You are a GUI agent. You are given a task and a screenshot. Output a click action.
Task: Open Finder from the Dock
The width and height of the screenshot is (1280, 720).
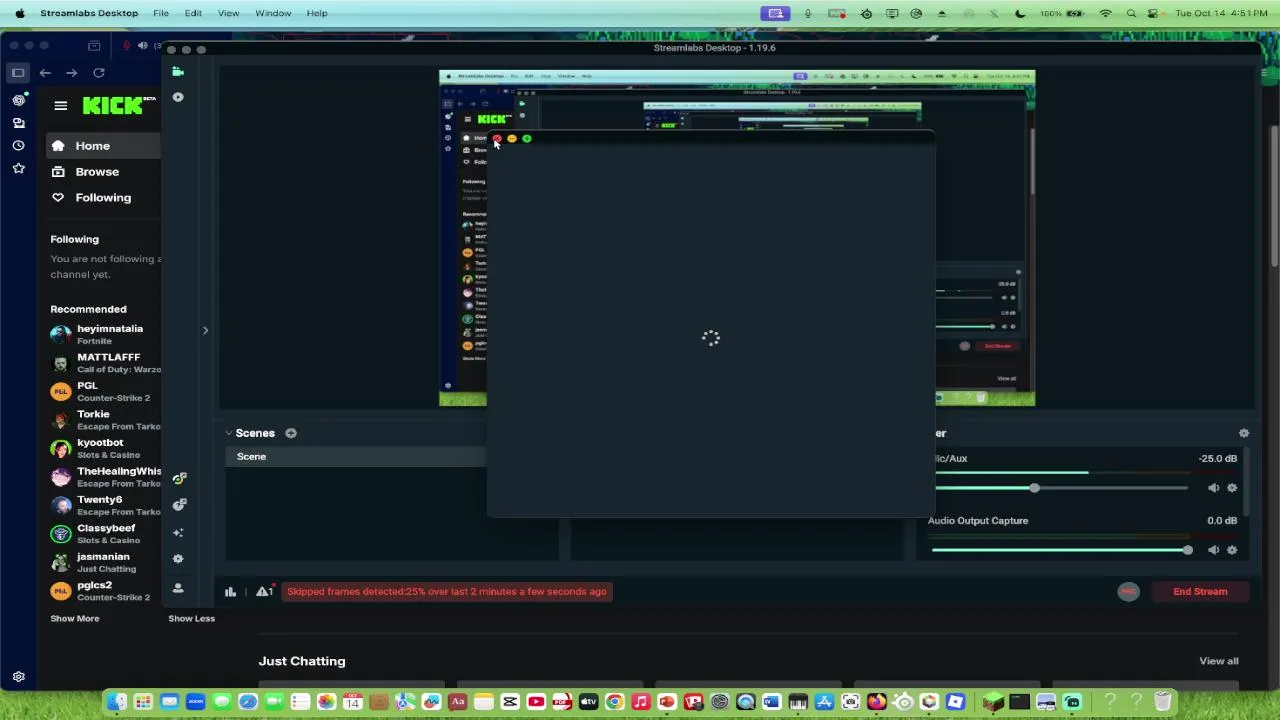(x=117, y=702)
